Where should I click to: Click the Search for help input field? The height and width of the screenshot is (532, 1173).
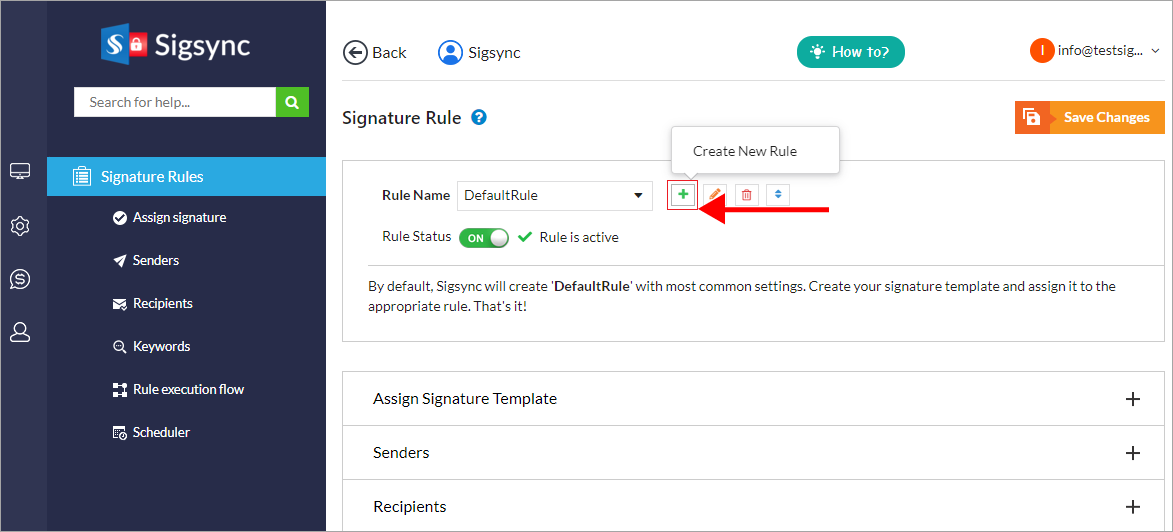coord(175,102)
